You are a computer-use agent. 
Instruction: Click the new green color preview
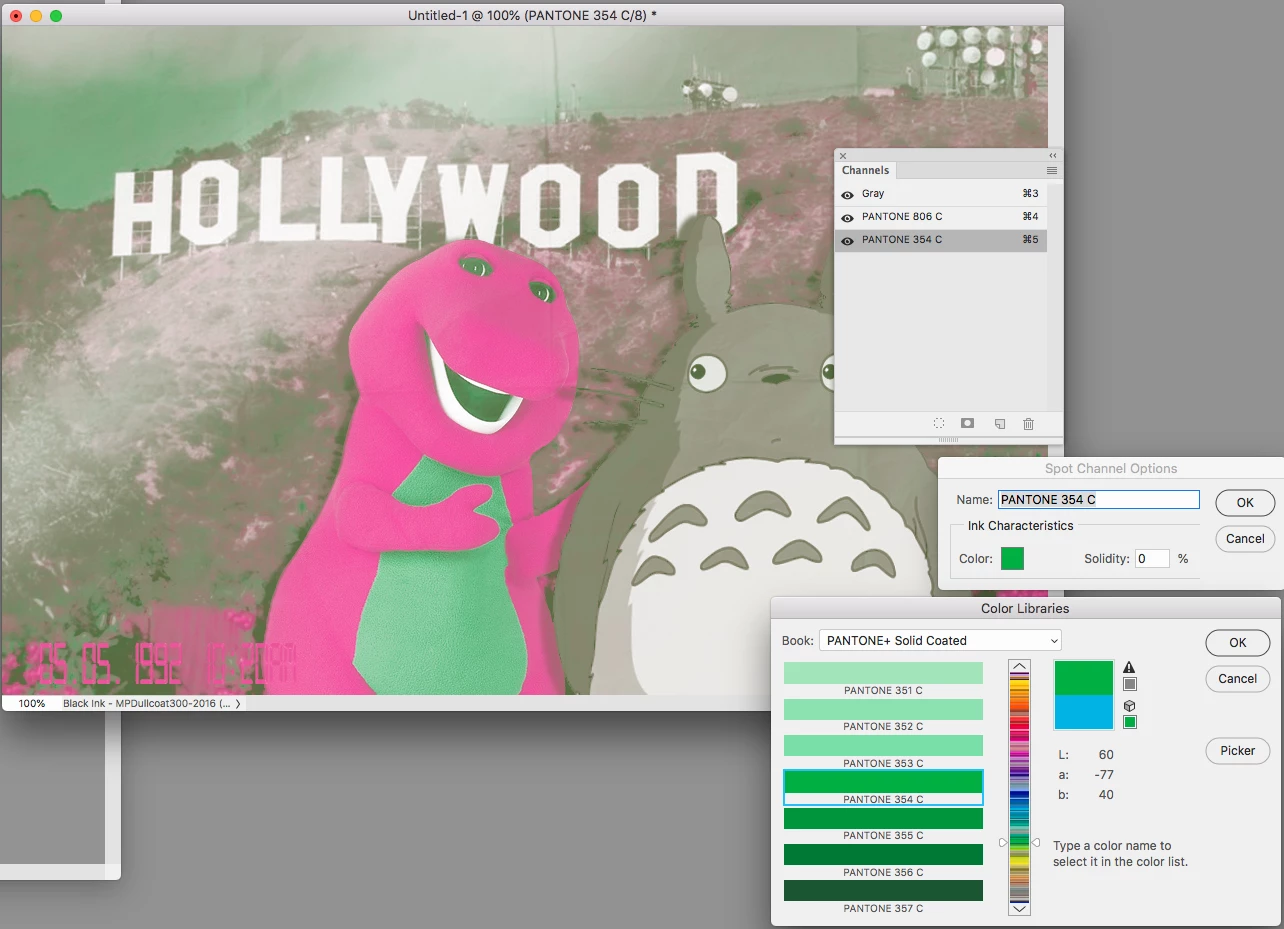[1084, 677]
